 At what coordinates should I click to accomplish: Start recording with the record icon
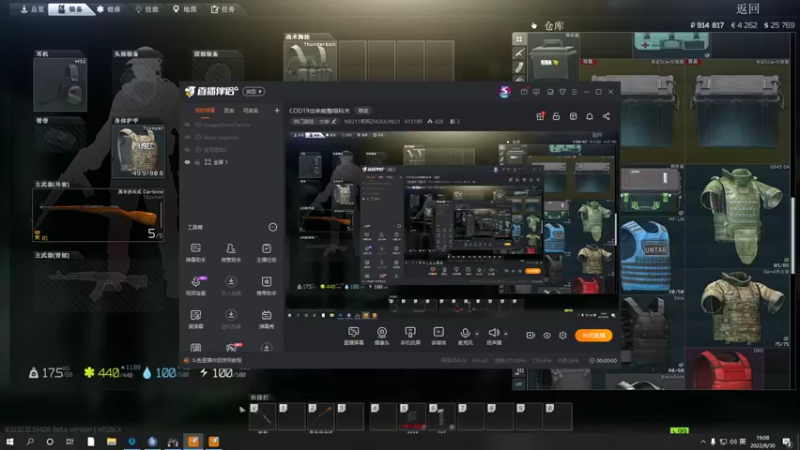tap(531, 335)
